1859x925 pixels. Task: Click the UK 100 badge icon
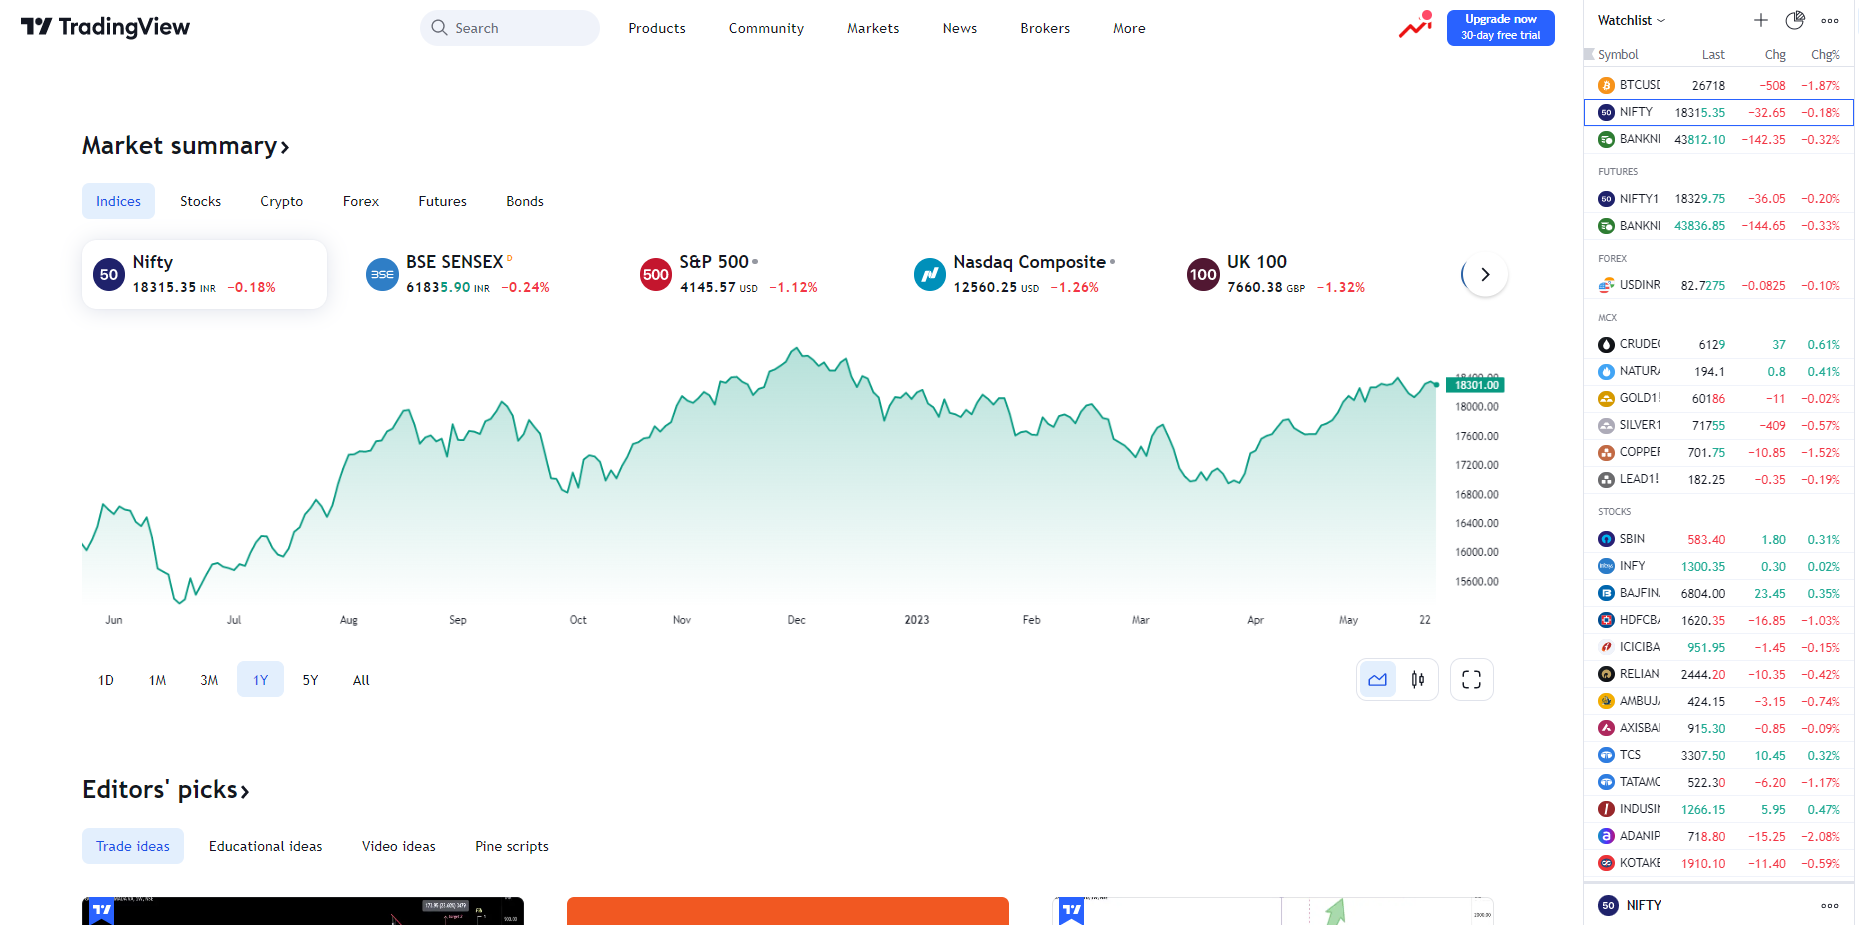pos(1203,274)
